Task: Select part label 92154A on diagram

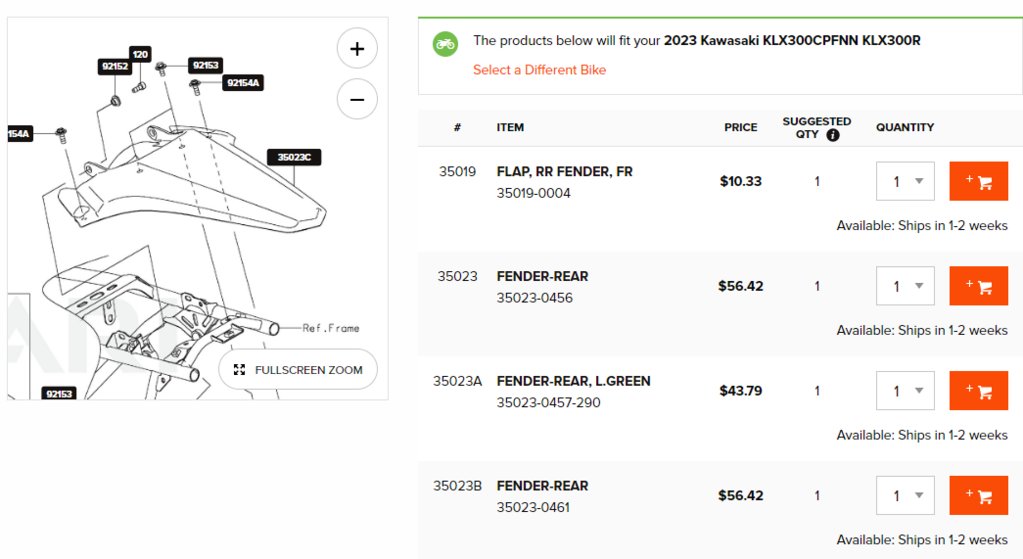Action: [x=243, y=83]
